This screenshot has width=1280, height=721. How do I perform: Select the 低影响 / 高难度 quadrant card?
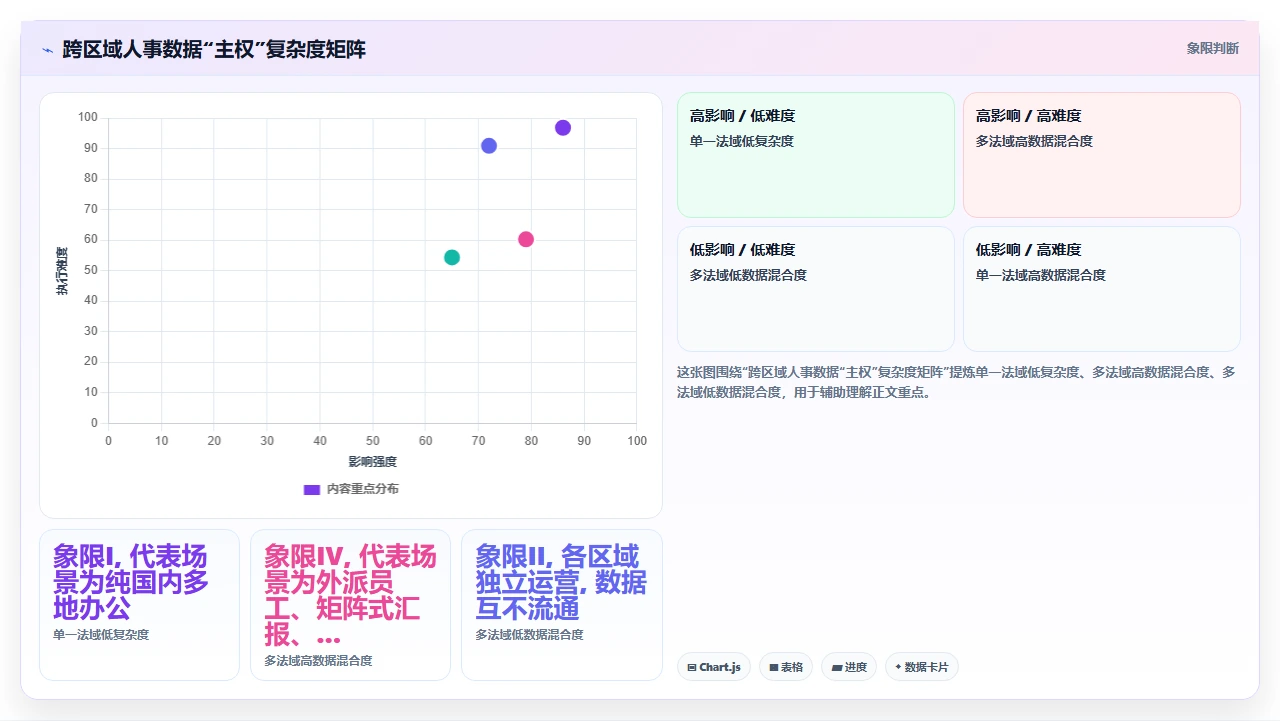coord(1102,289)
